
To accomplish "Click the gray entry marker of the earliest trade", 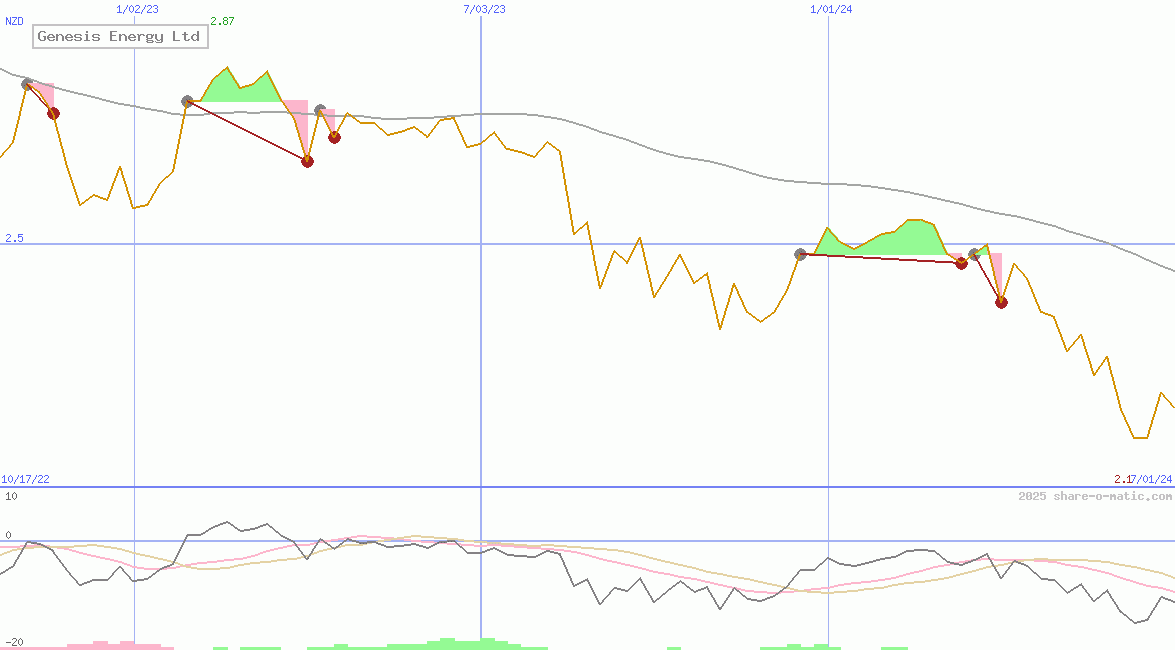I will point(28,84).
